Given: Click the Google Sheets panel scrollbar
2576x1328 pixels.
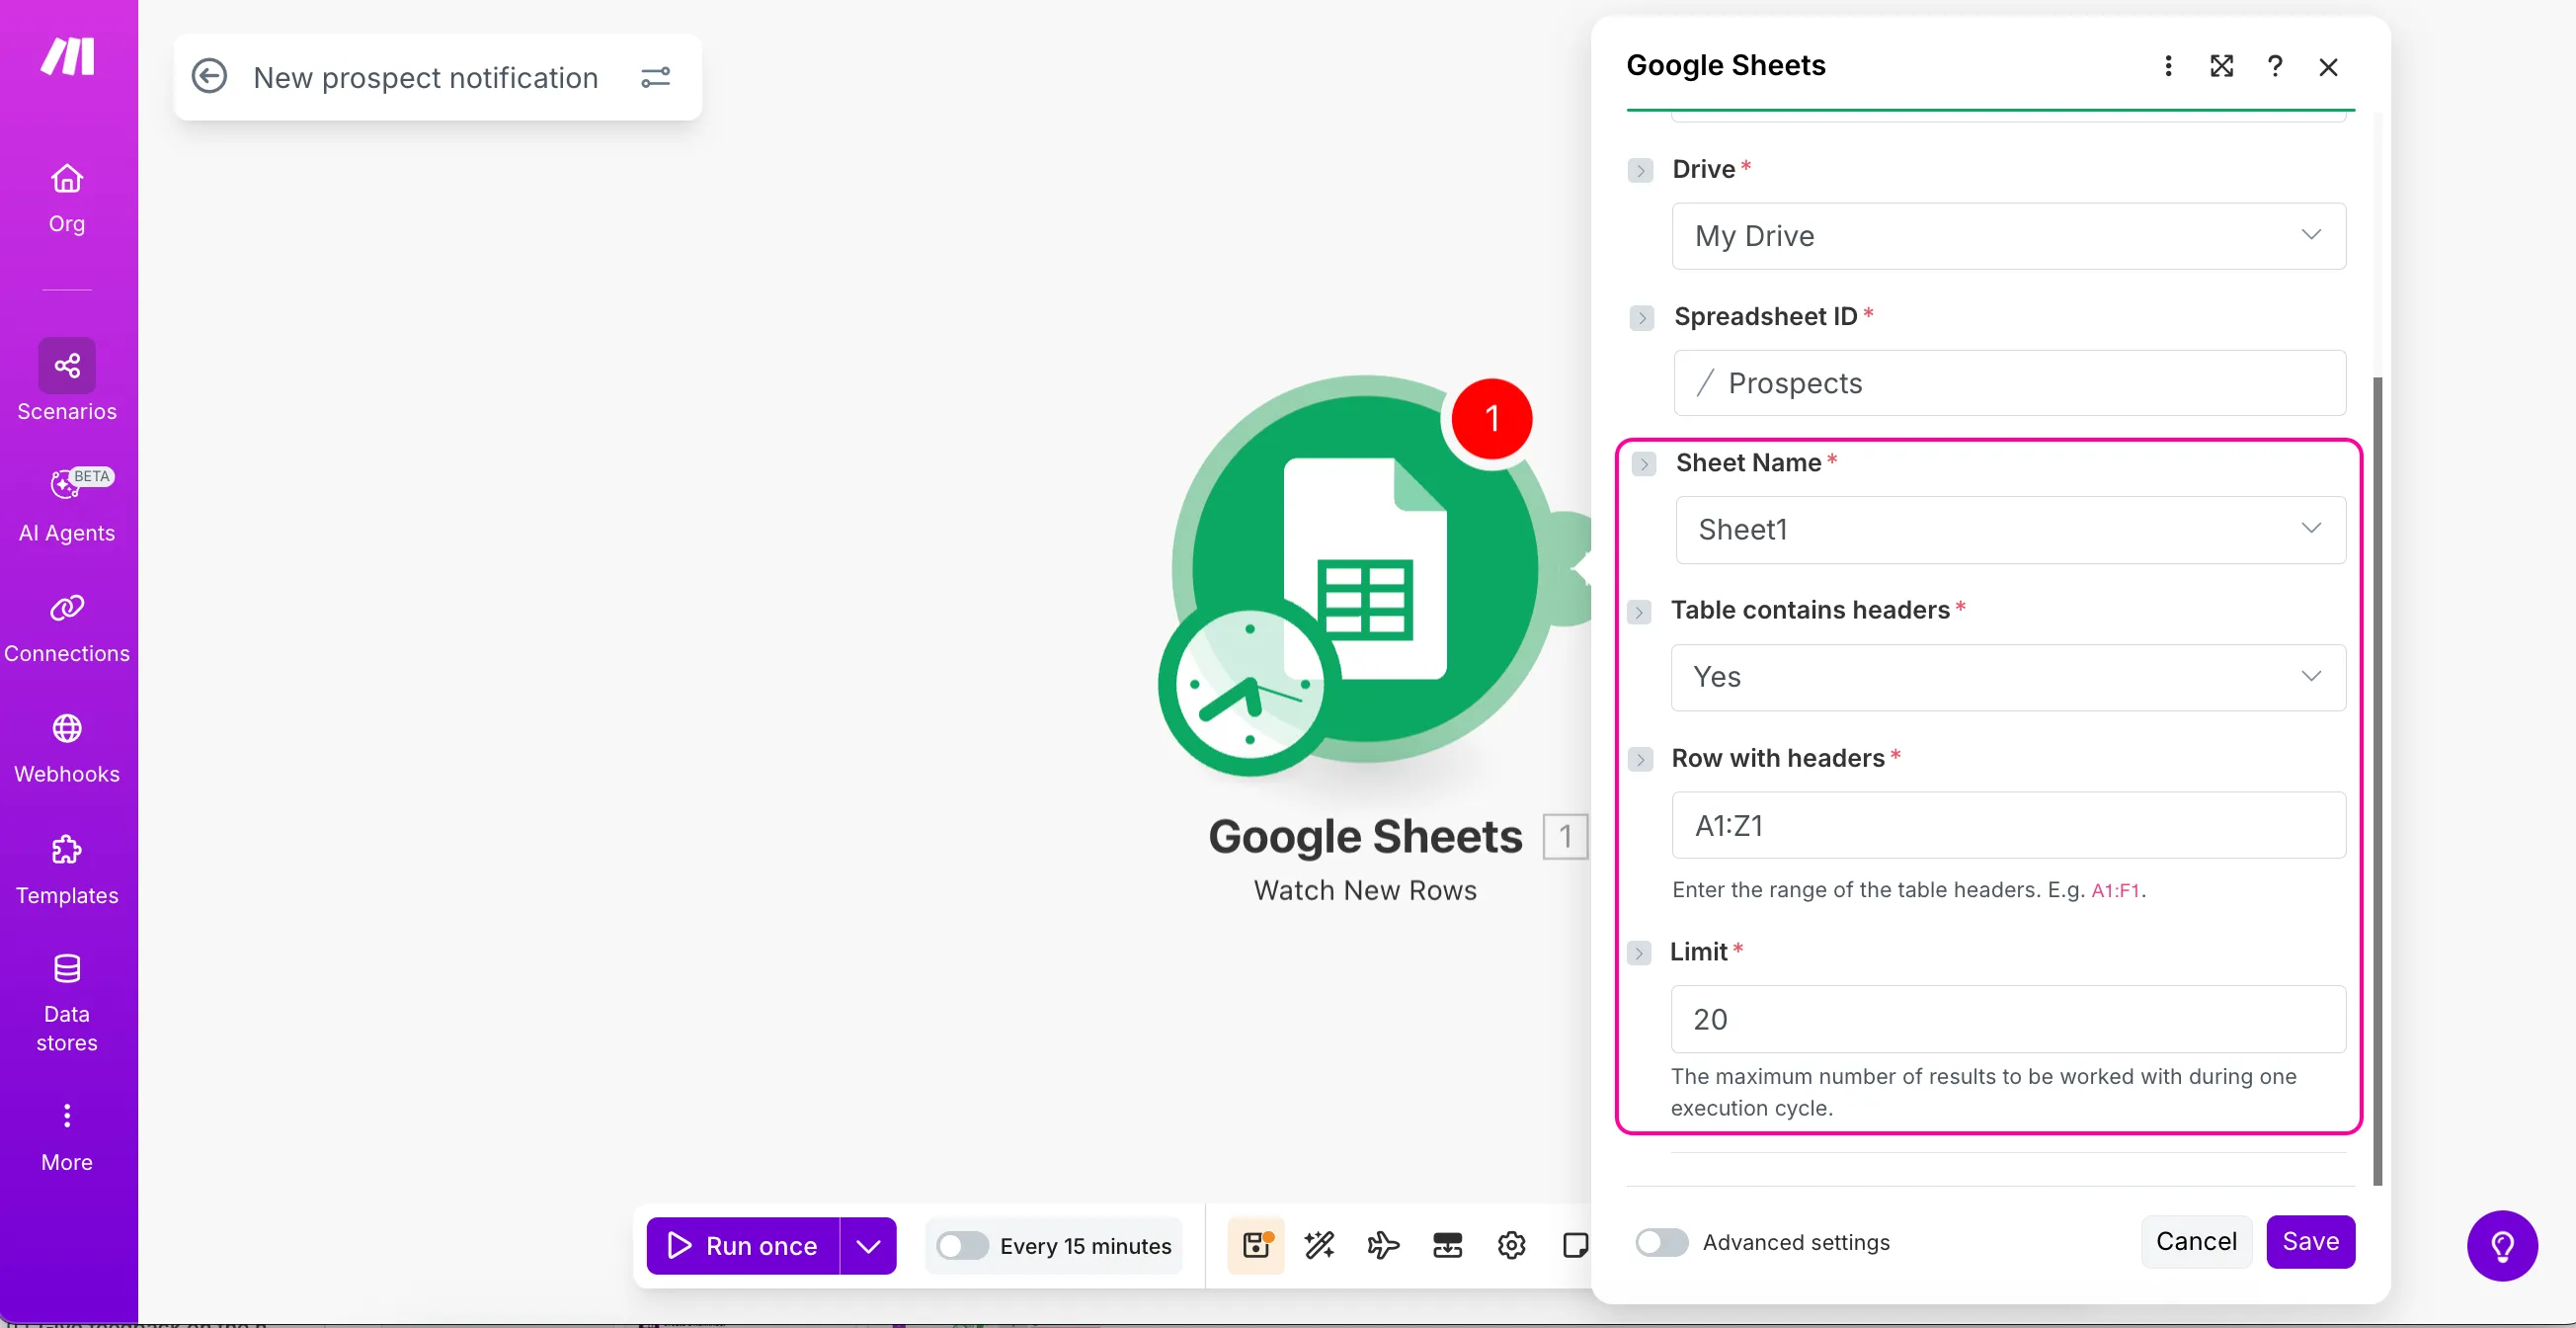Looking at the screenshot, I should pyautogui.click(x=2378, y=780).
